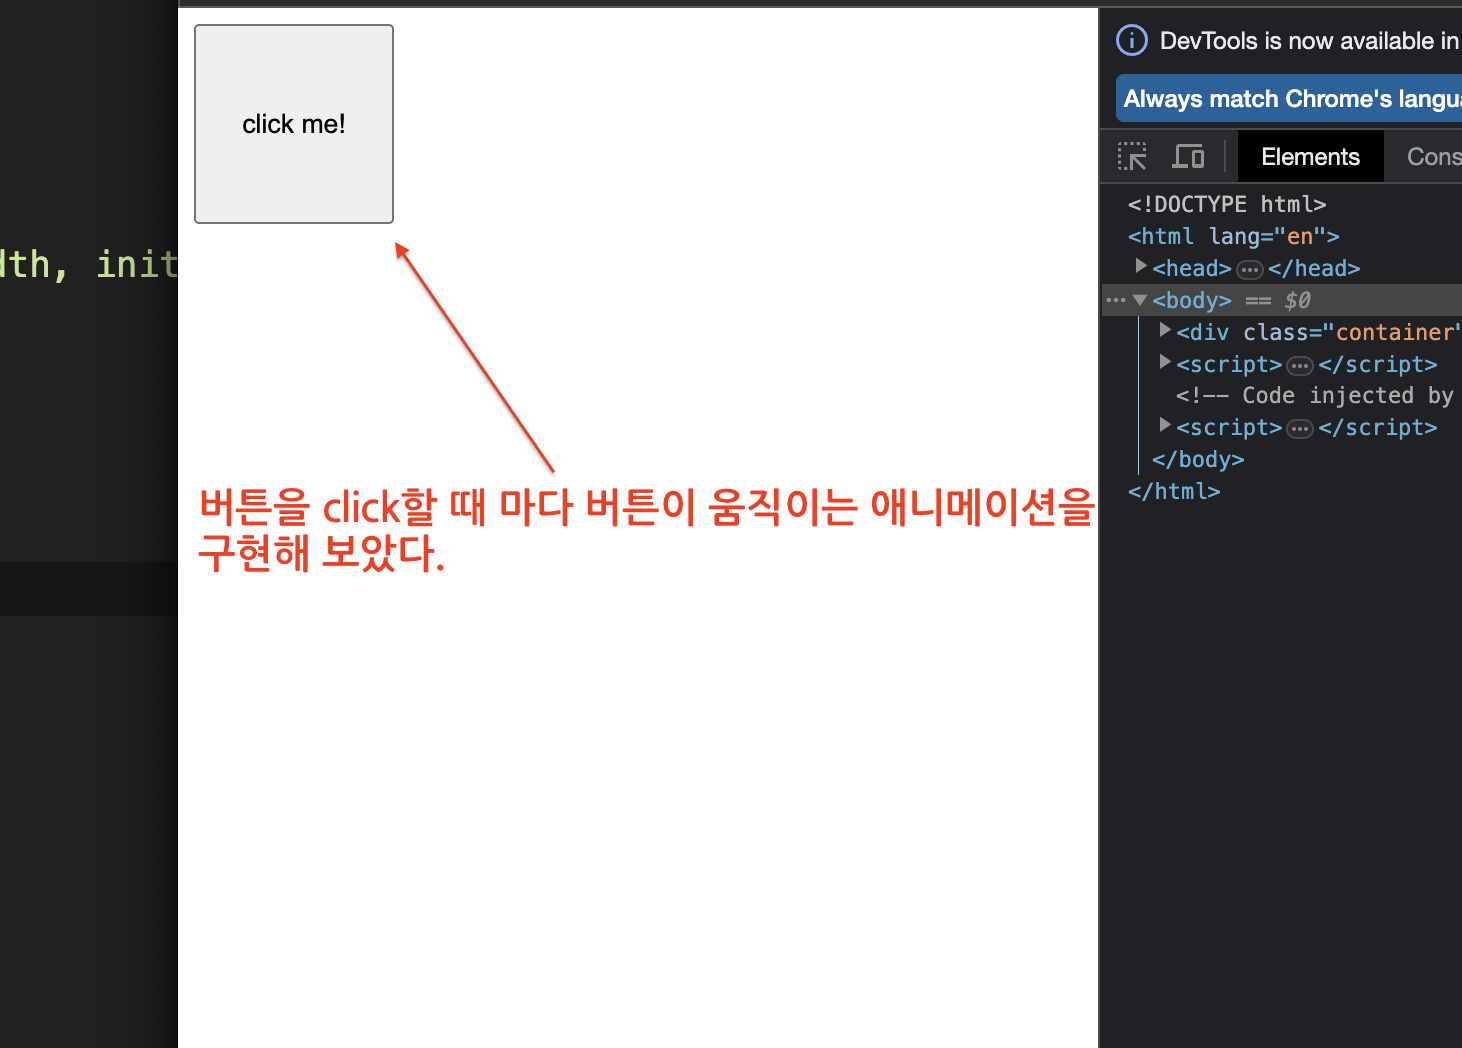Select the closing </body> tag line
The height and width of the screenshot is (1048, 1462).
coord(1198,459)
